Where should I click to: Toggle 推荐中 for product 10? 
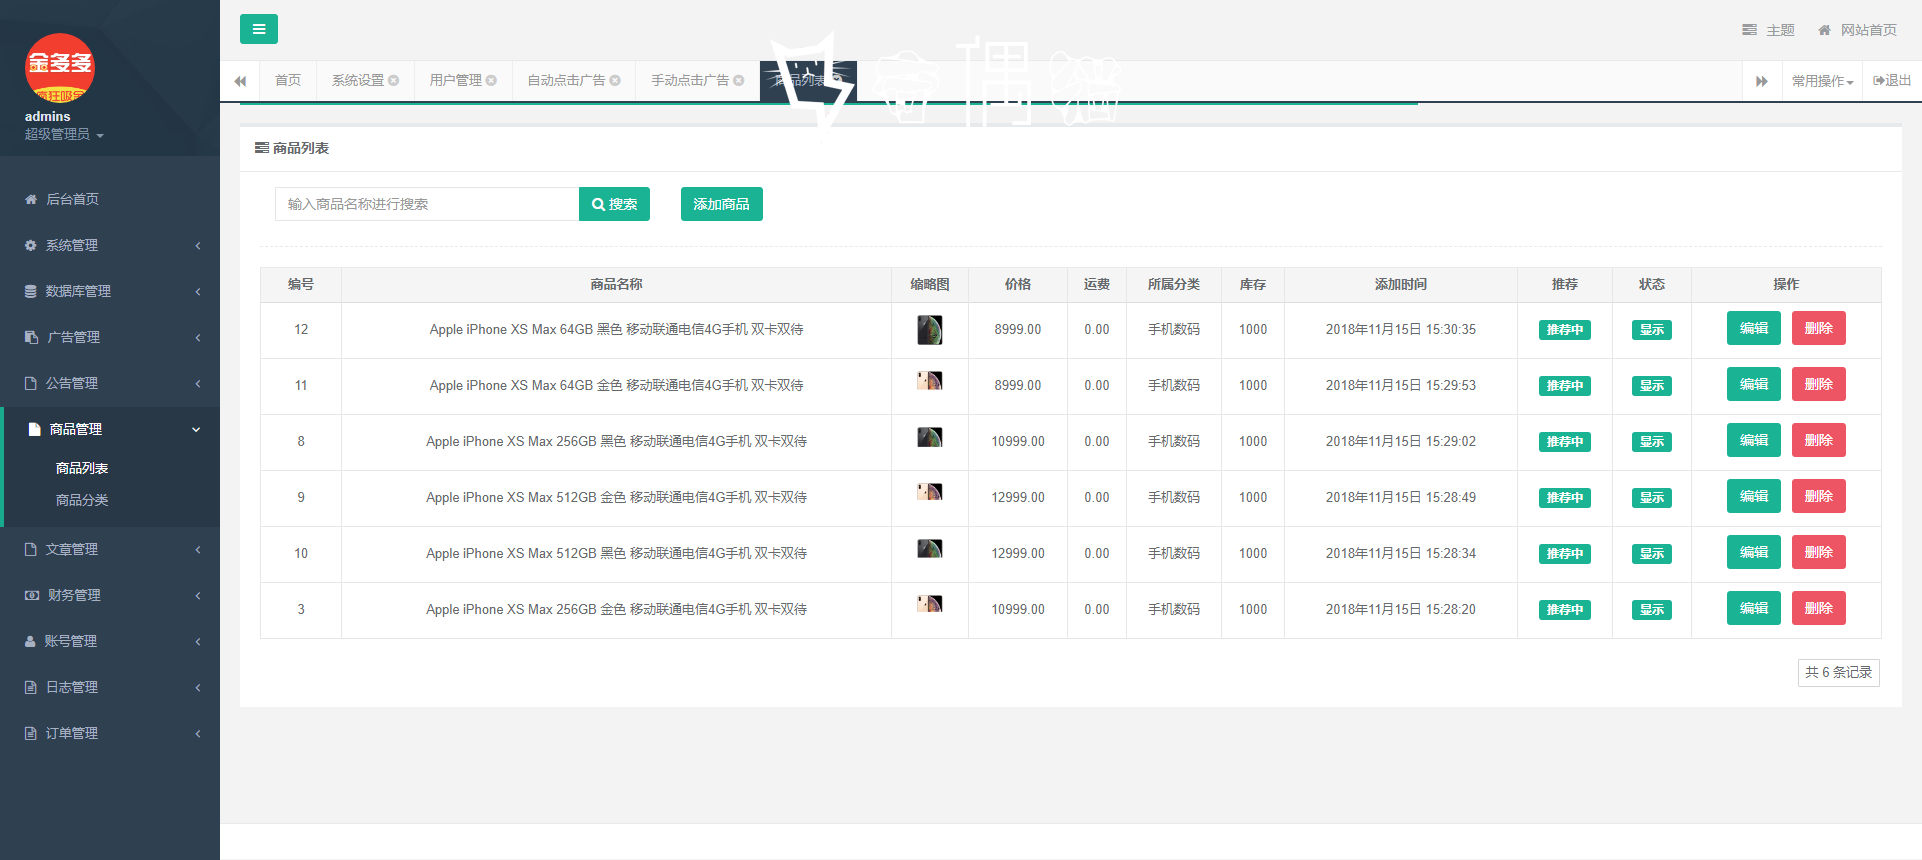point(1565,554)
